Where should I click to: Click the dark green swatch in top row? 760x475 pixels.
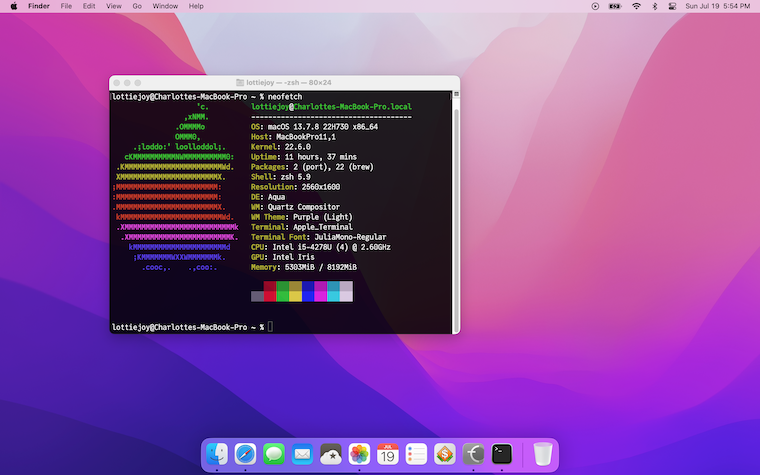point(283,286)
